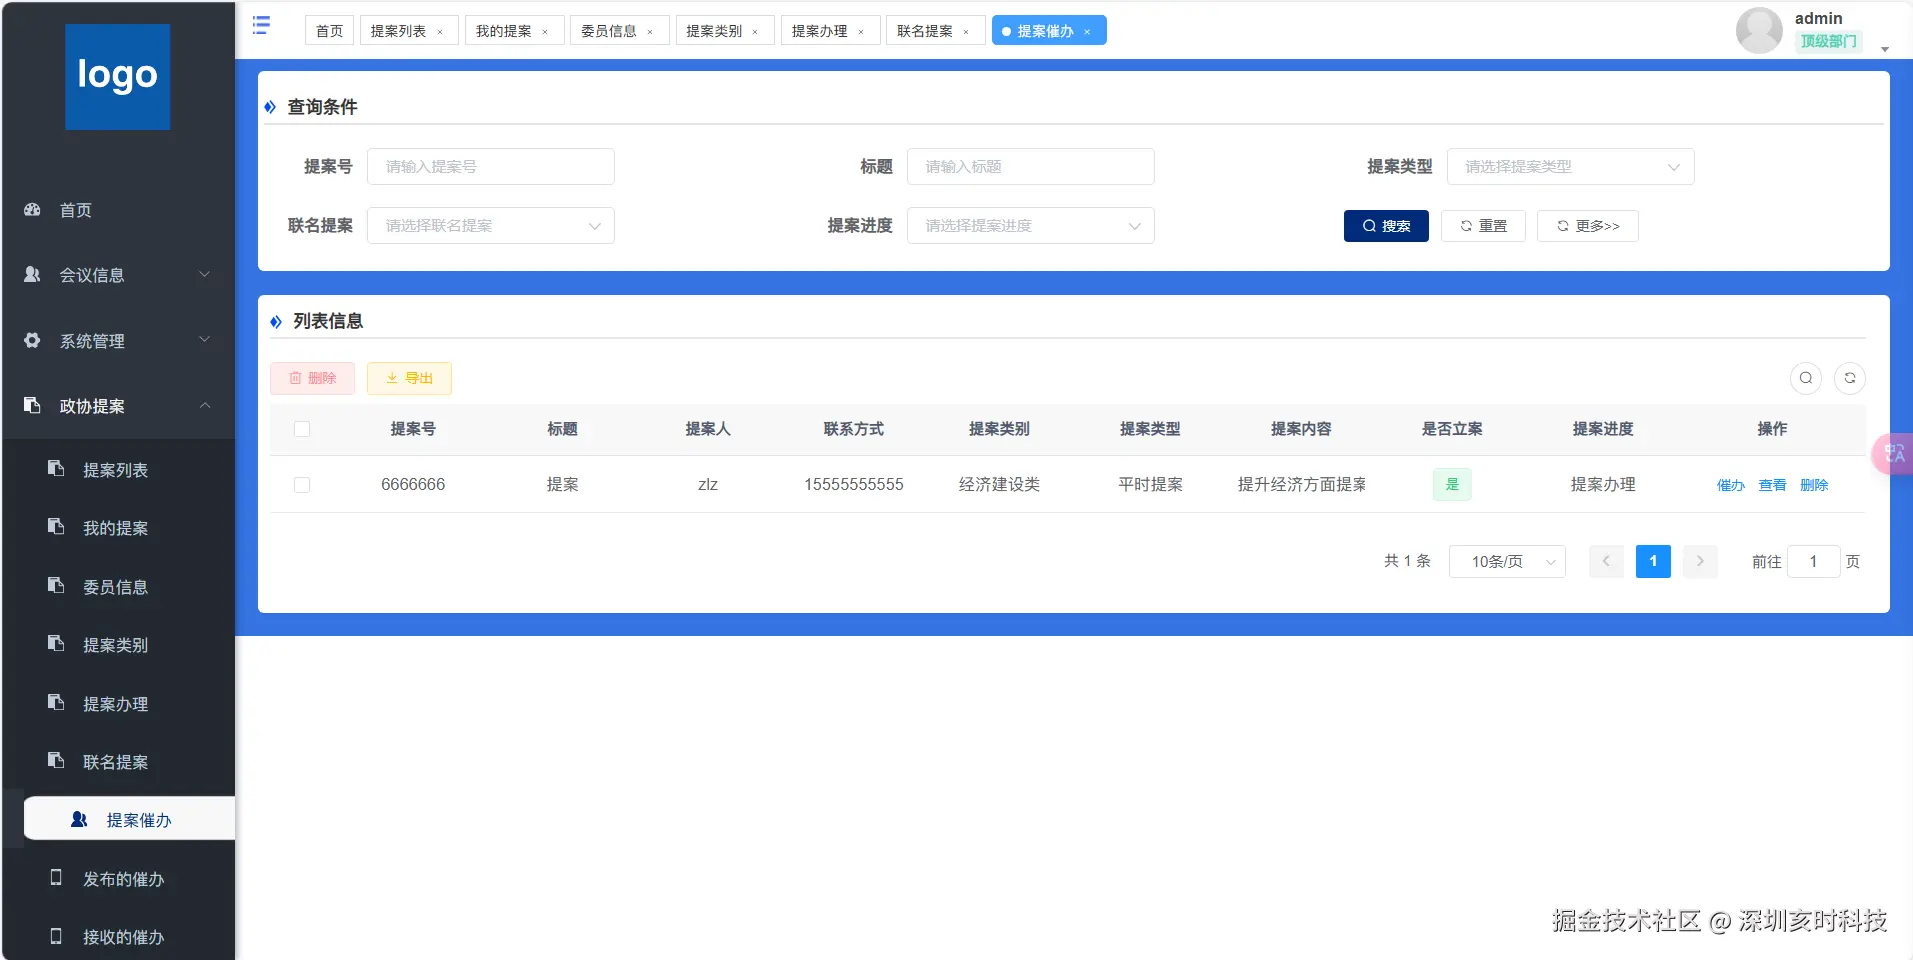Click the red 删除 button above the table
Image resolution: width=1913 pixels, height=960 pixels.
tap(312, 378)
